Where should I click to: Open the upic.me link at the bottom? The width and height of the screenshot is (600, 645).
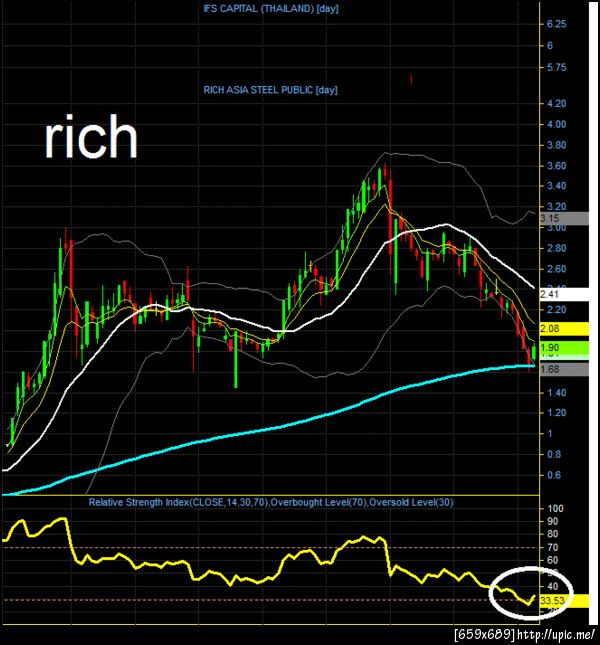coord(555,634)
